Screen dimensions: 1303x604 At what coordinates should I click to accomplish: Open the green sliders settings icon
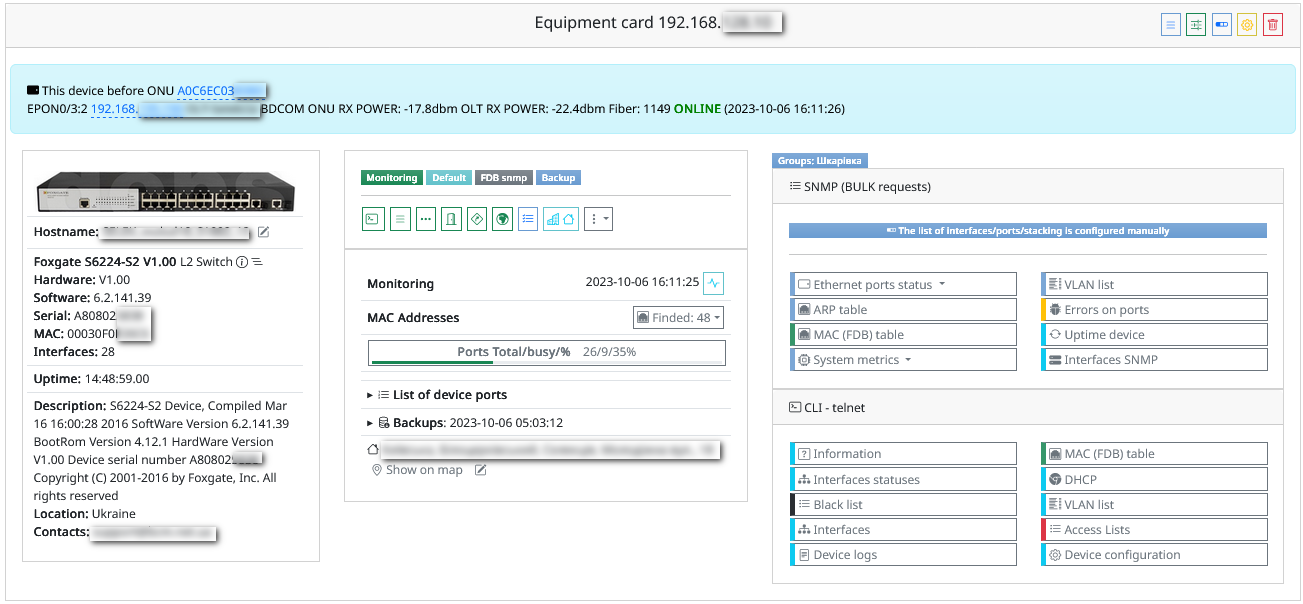tap(1196, 26)
